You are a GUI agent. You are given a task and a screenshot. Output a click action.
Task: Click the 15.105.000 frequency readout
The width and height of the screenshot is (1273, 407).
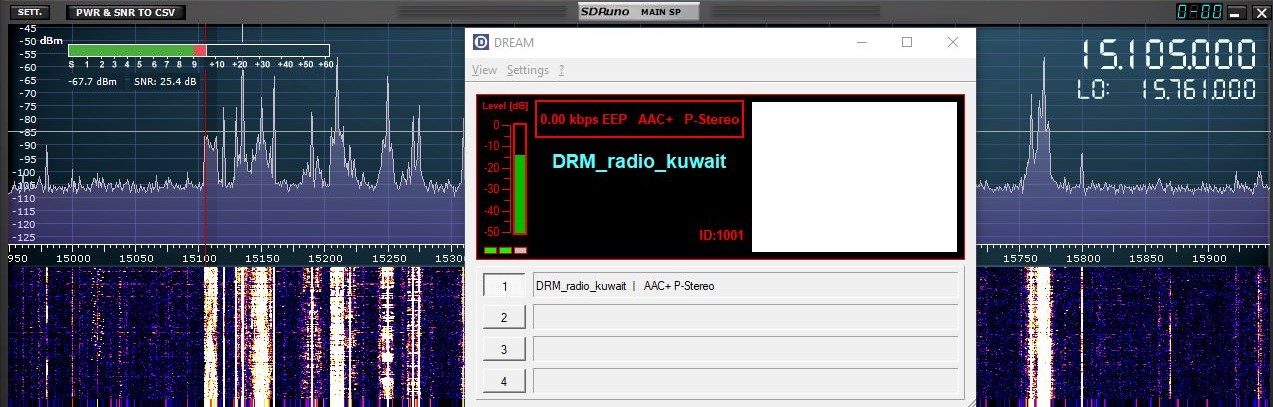coord(1169,54)
